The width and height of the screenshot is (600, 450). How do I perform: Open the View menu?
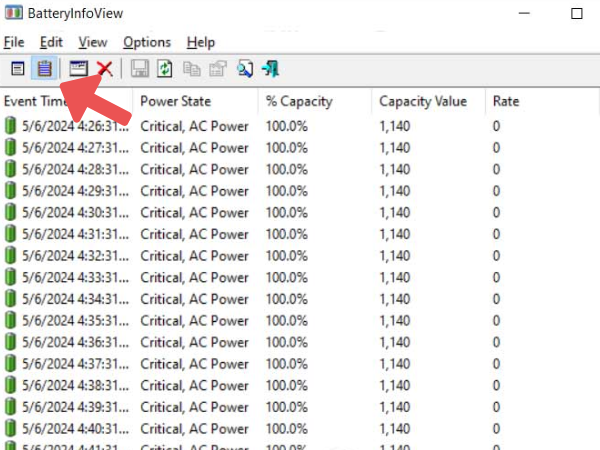pyautogui.click(x=93, y=42)
